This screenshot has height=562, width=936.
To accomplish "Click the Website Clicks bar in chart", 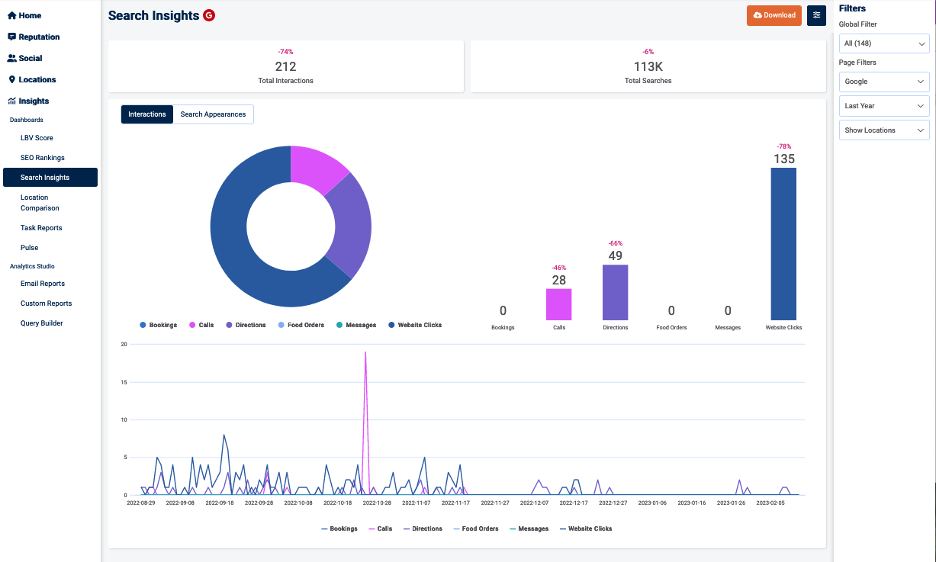I will coord(783,243).
